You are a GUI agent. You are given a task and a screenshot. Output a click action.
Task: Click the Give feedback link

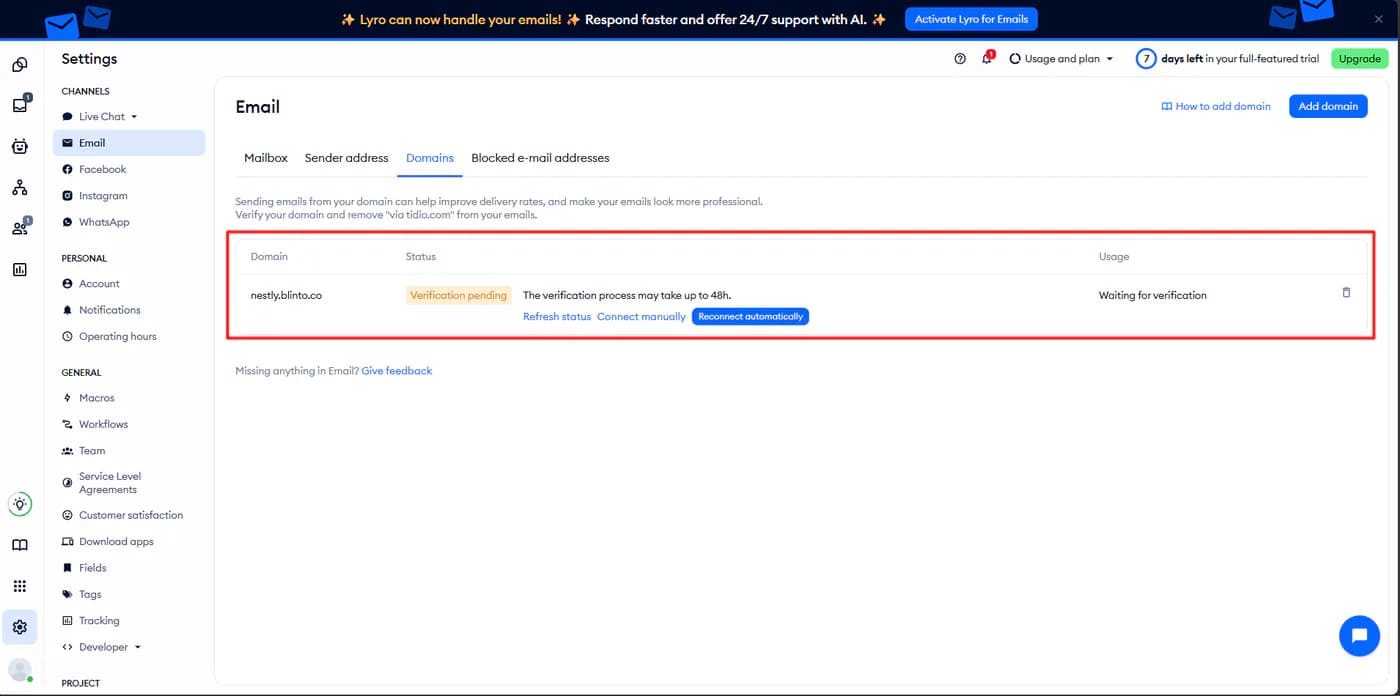(x=397, y=371)
